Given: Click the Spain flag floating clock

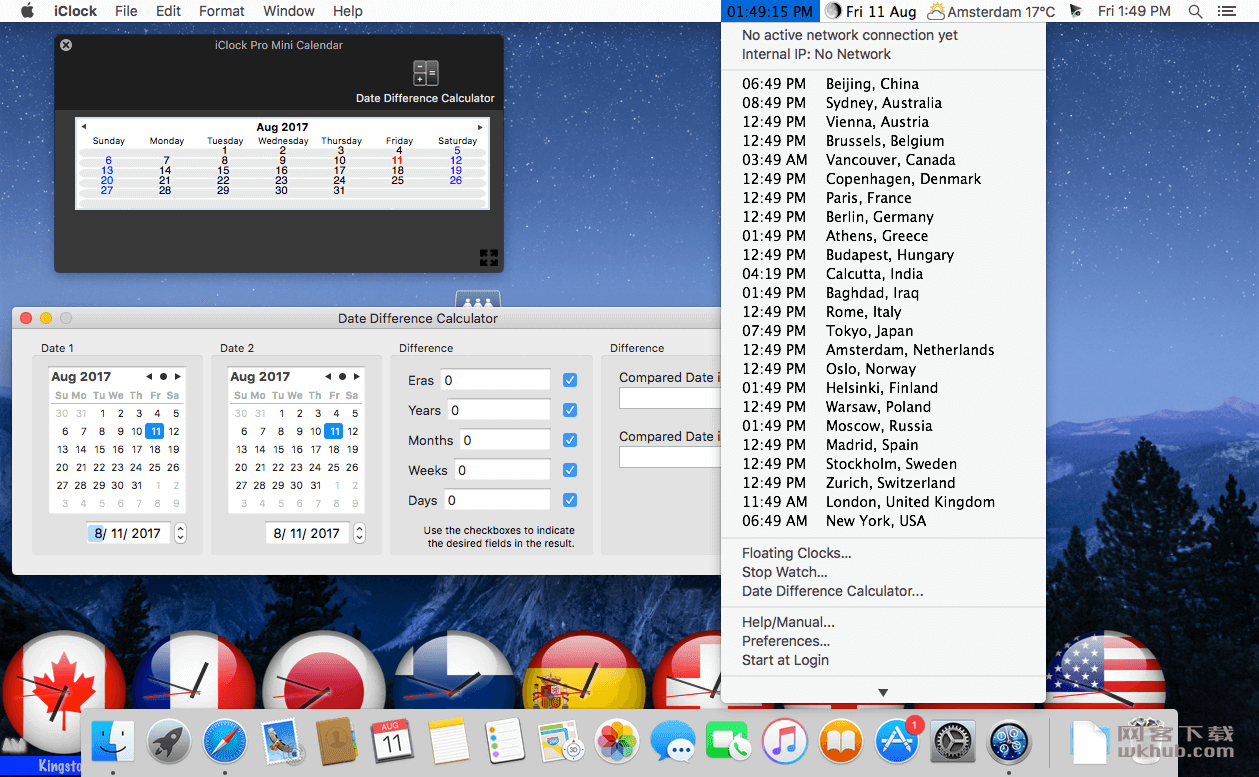Looking at the screenshot, I should pyautogui.click(x=583, y=688).
